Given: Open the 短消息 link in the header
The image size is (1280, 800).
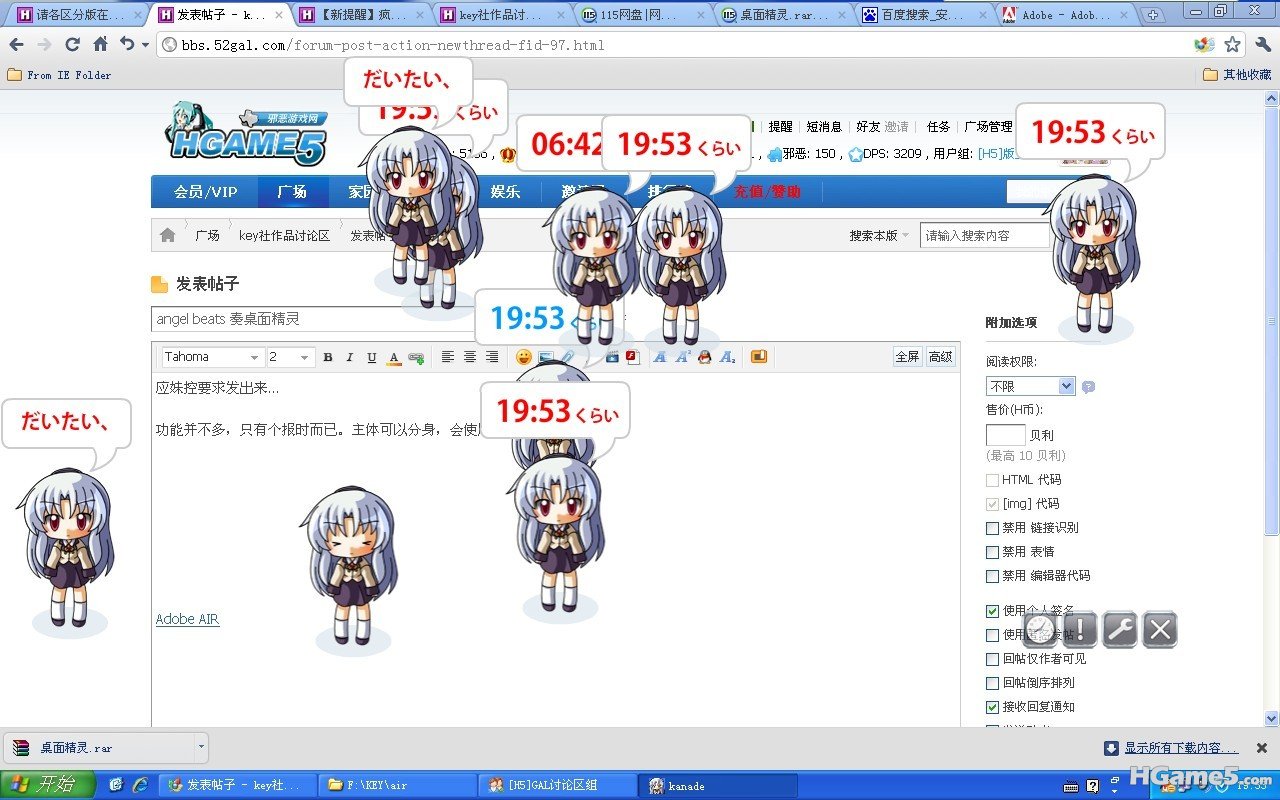Looking at the screenshot, I should coord(825,127).
